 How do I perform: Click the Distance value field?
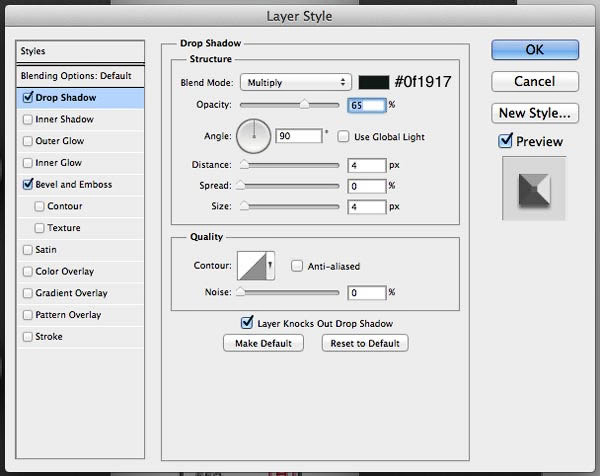pos(367,165)
